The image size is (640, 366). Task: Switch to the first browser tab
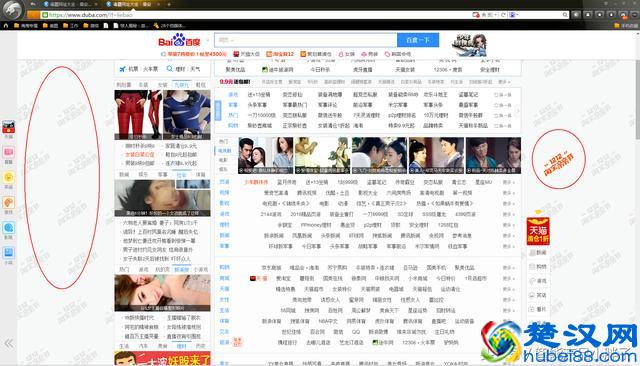click(x=70, y=4)
